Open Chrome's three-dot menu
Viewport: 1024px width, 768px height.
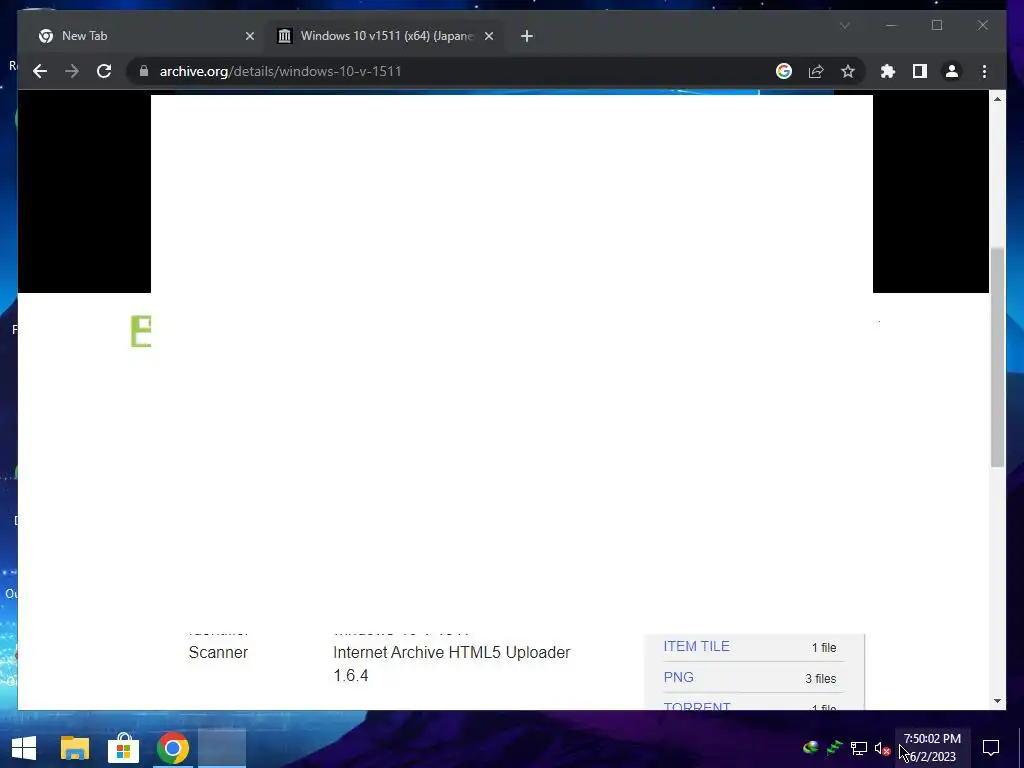pos(984,71)
